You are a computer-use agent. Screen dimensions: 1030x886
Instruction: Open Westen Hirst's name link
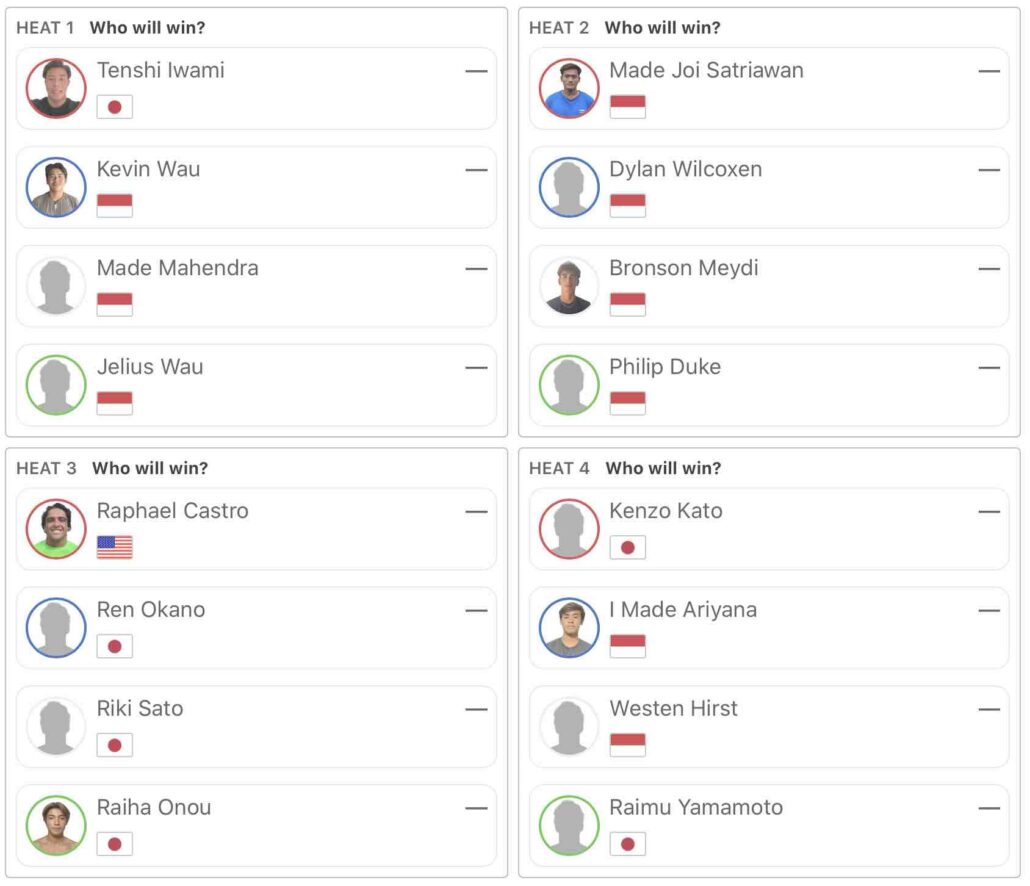(673, 709)
